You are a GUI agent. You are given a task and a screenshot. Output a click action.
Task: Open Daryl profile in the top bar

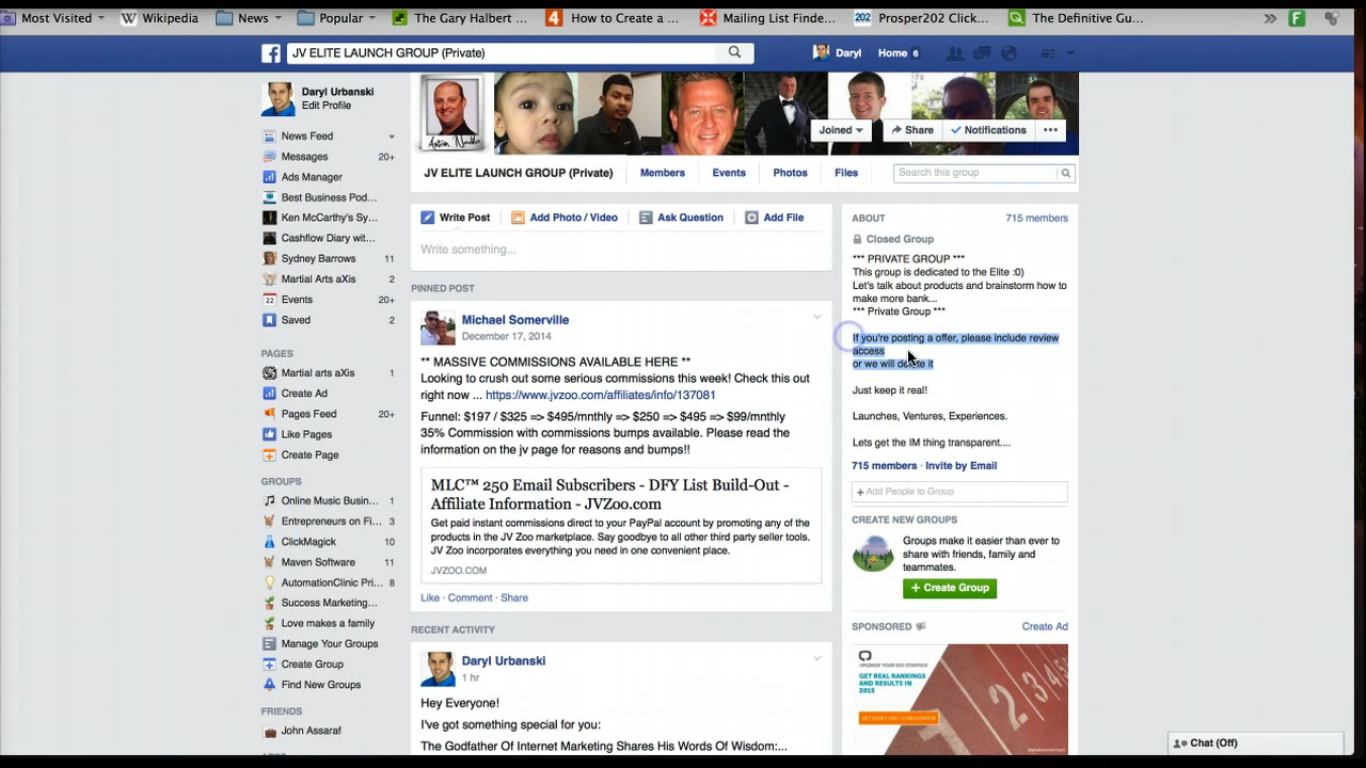click(x=838, y=54)
